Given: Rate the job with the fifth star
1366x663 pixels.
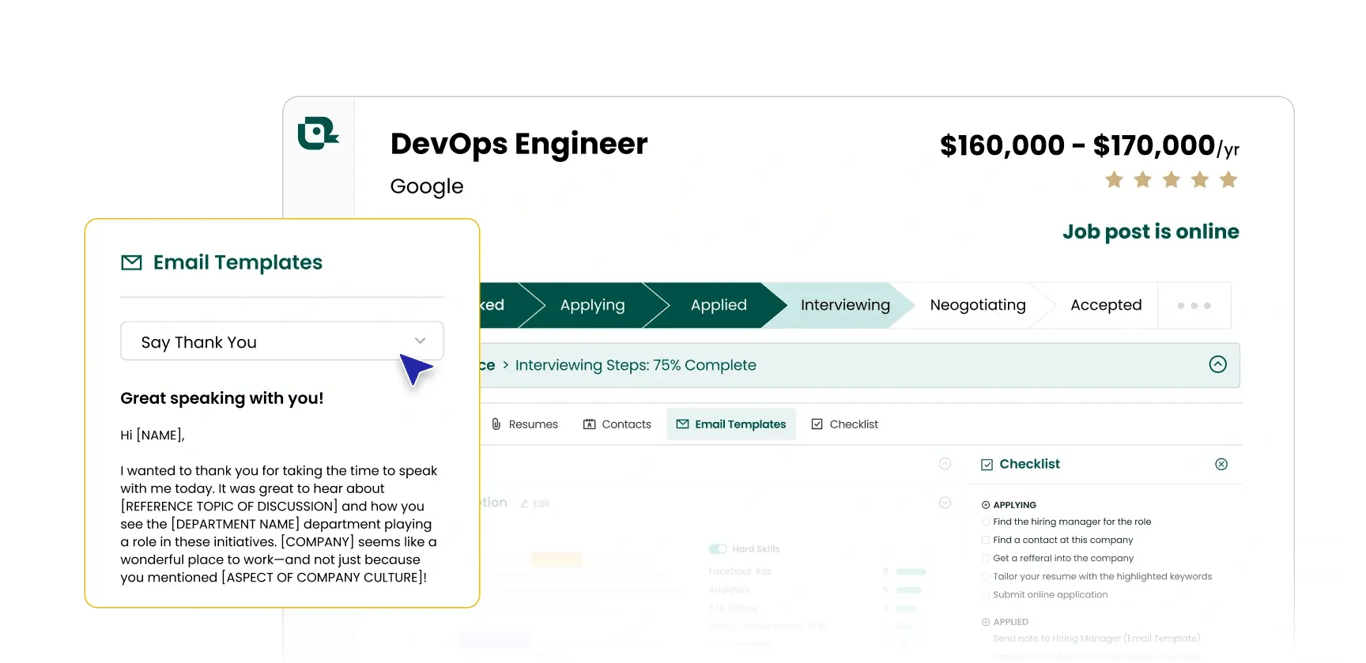Looking at the screenshot, I should coord(1229,180).
